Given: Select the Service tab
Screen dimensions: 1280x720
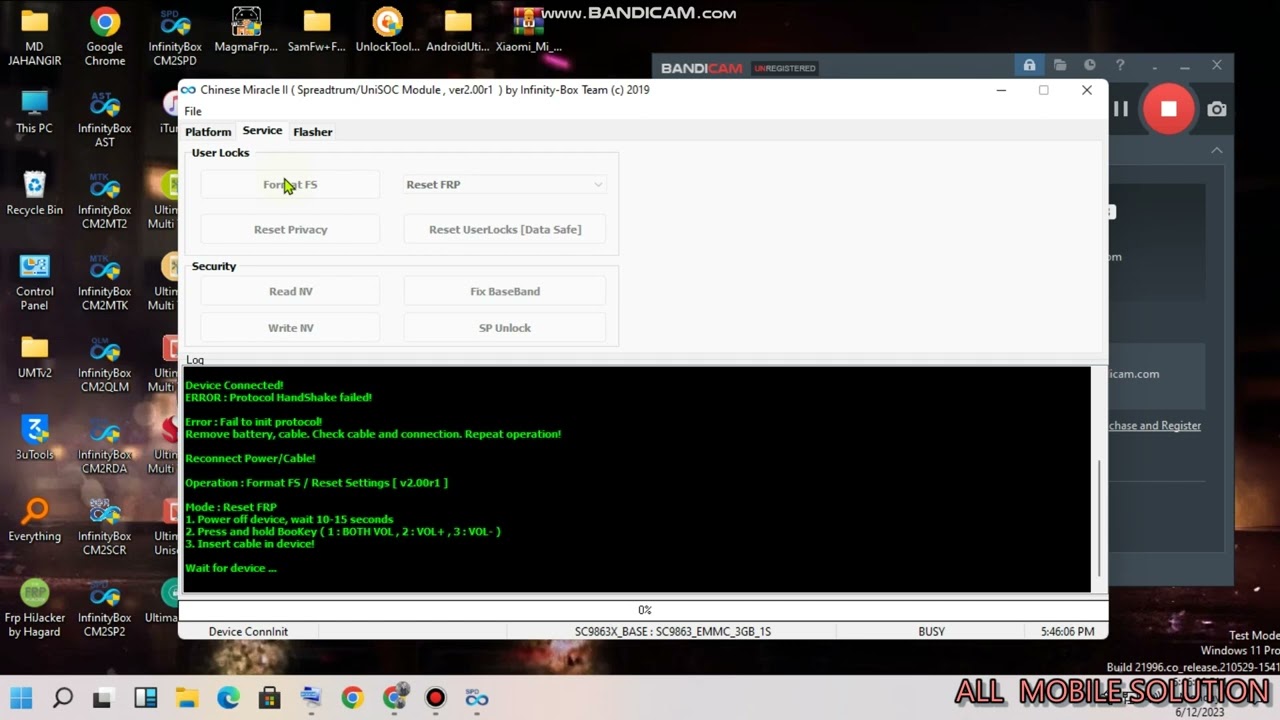Looking at the screenshot, I should coord(262,131).
